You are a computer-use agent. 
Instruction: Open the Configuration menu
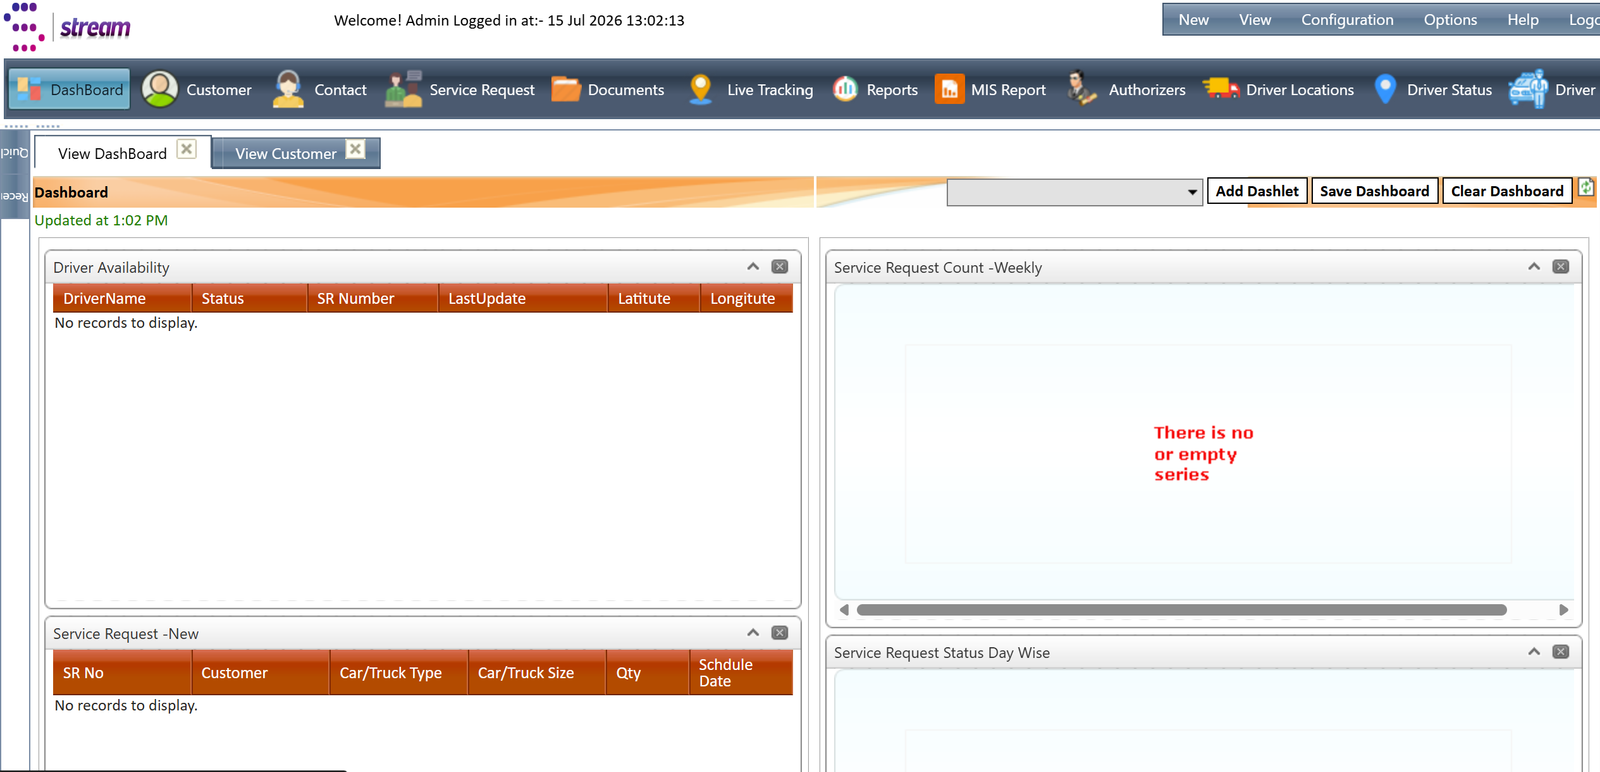pyautogui.click(x=1347, y=20)
